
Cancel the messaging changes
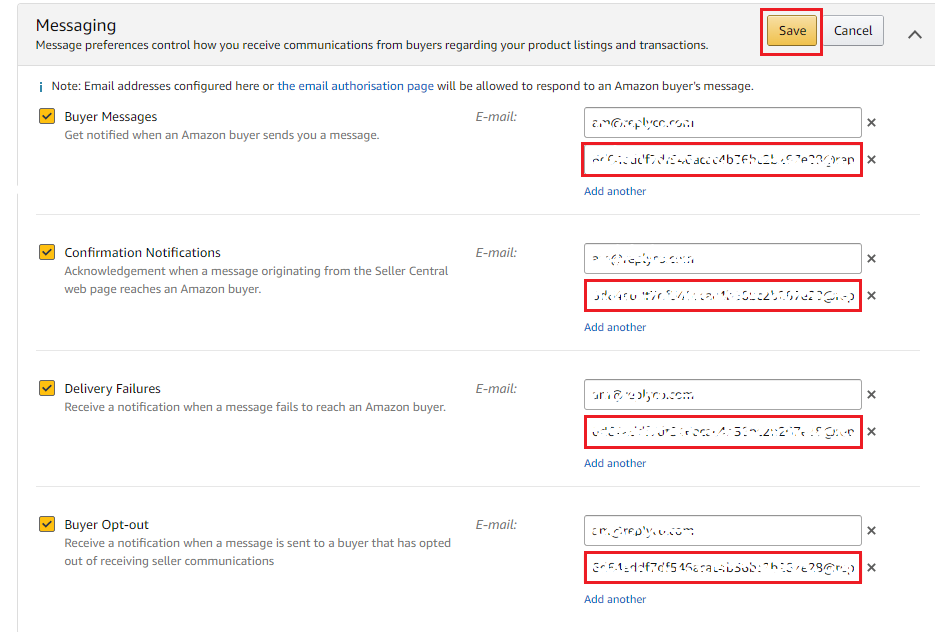click(x=853, y=31)
